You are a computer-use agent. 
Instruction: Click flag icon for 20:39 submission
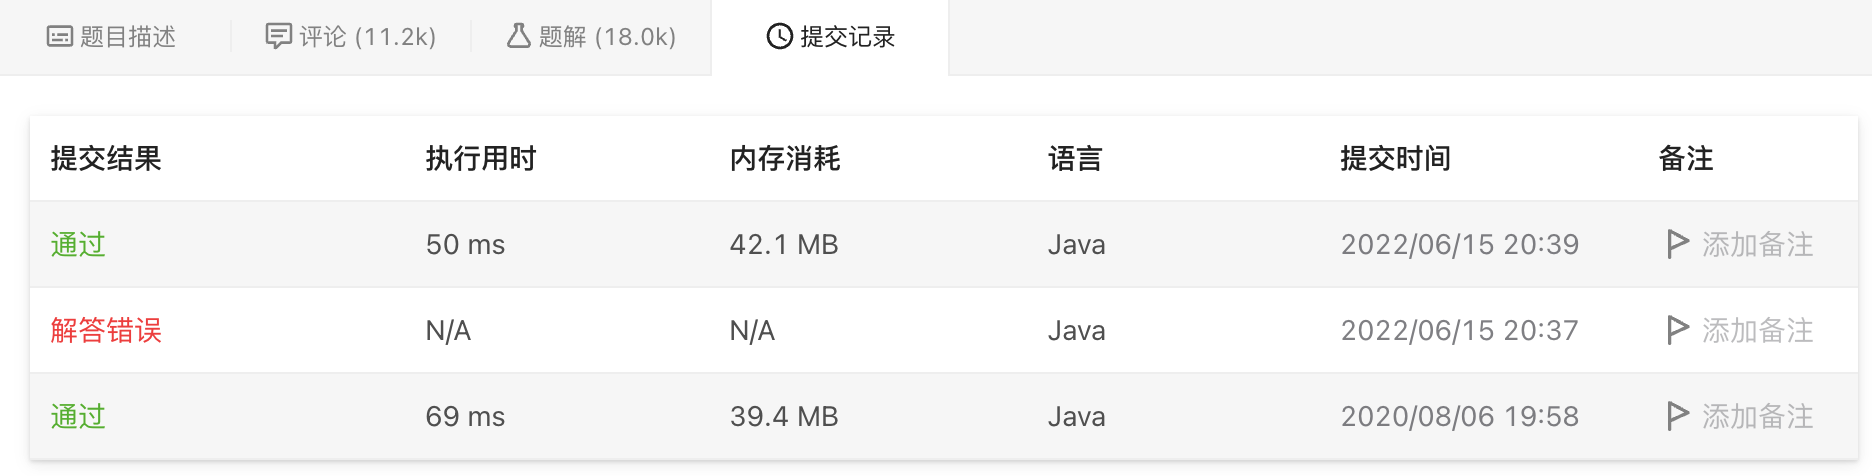[x=1678, y=244]
